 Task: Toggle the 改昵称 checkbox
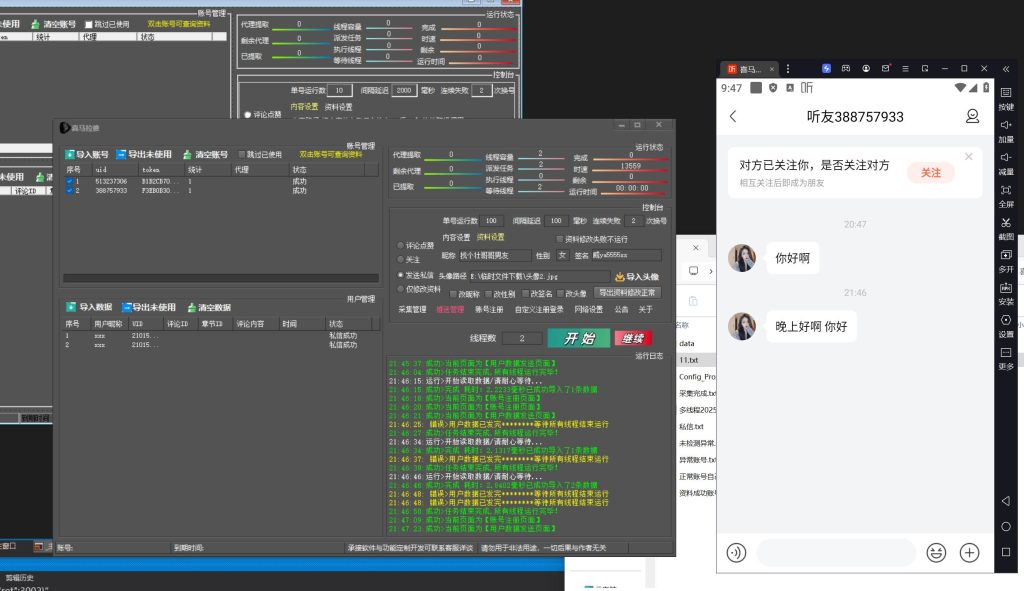pos(454,294)
